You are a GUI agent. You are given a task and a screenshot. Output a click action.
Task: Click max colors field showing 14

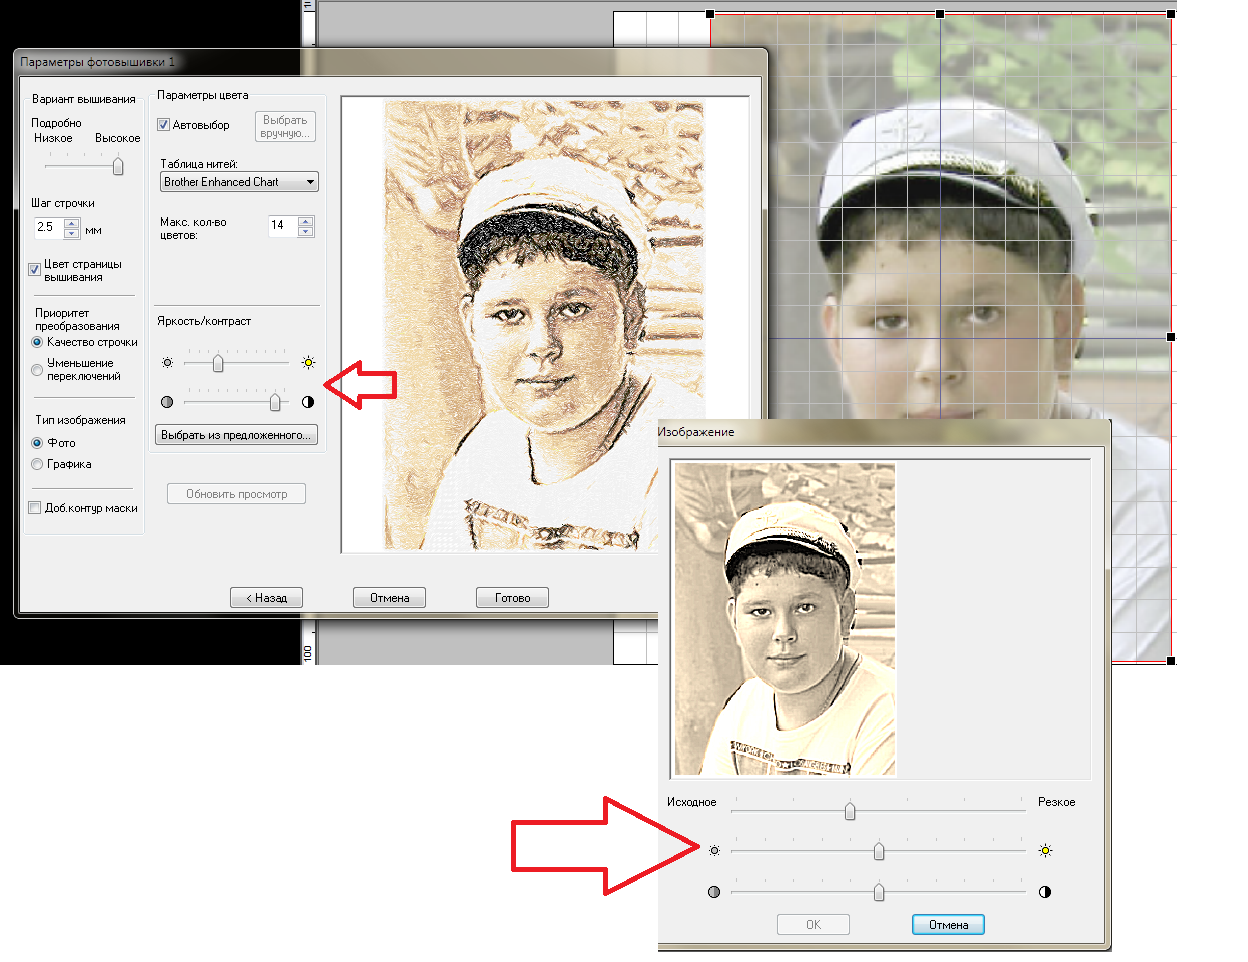click(x=283, y=226)
